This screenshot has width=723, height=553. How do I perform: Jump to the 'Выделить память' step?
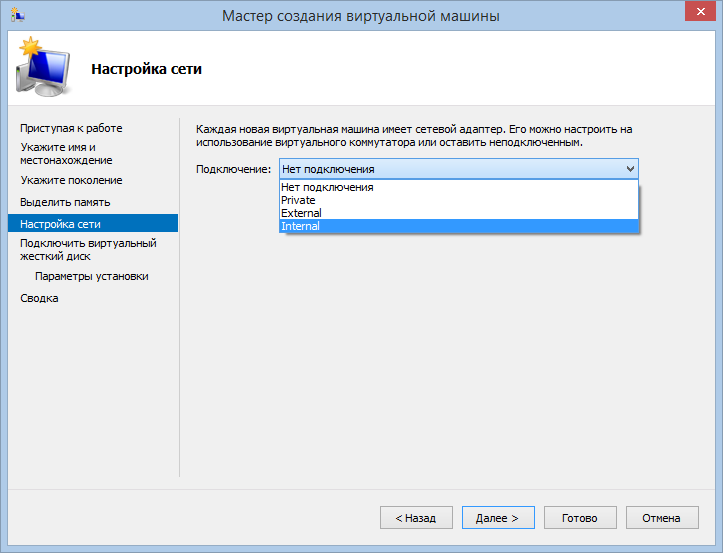click(66, 202)
